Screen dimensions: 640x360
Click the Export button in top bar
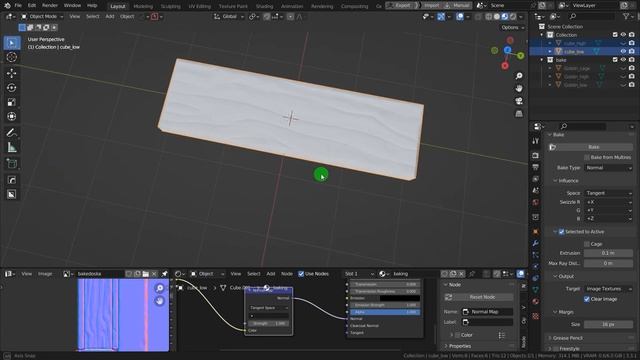(402, 6)
